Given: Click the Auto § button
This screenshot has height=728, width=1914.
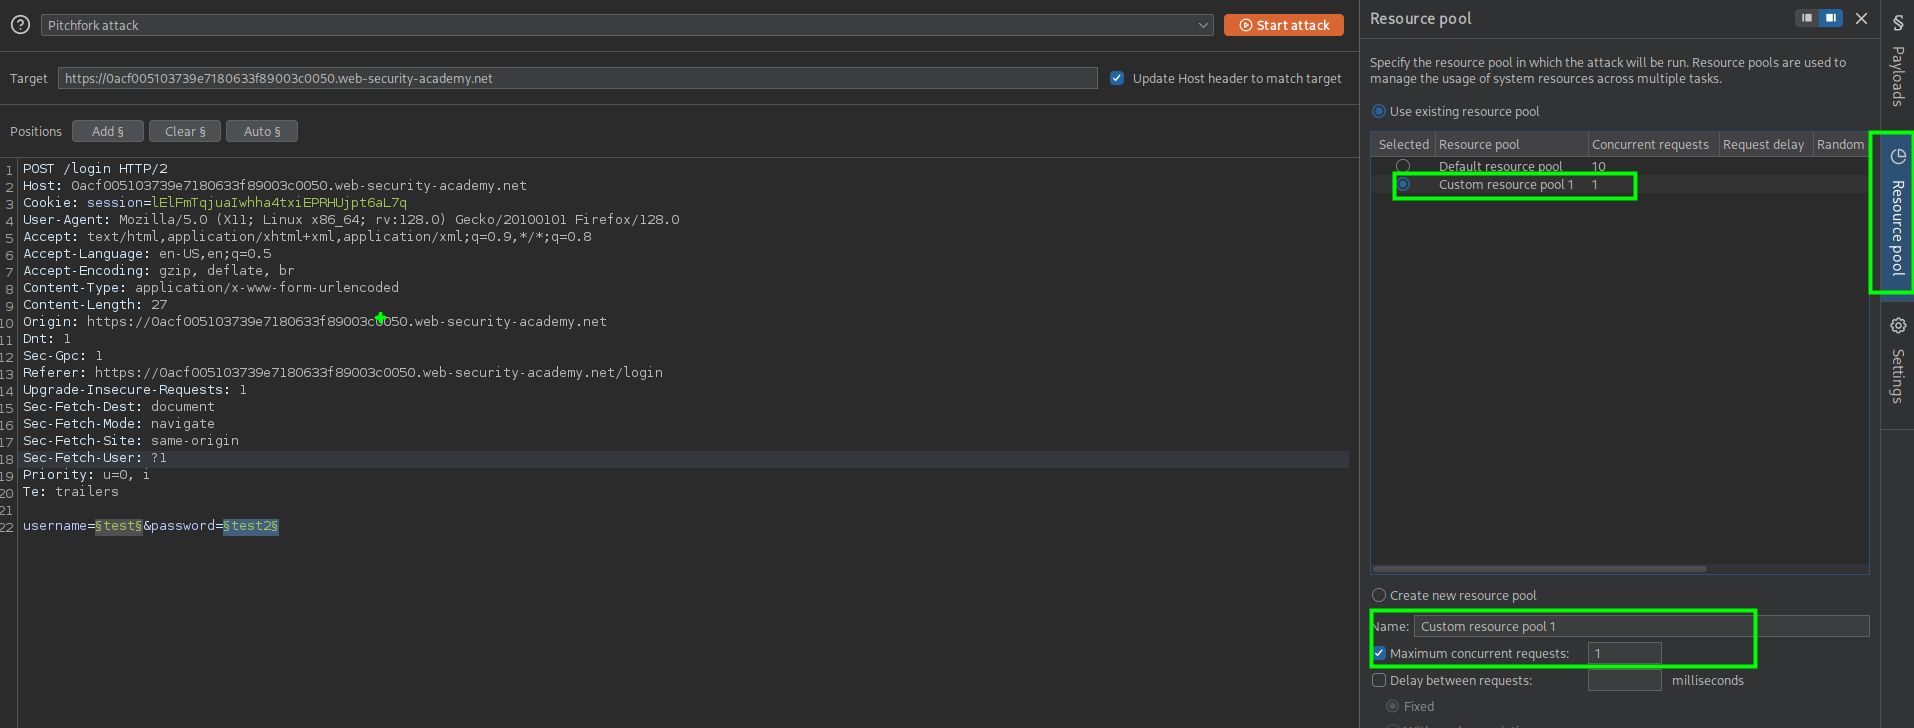Looking at the screenshot, I should point(262,131).
